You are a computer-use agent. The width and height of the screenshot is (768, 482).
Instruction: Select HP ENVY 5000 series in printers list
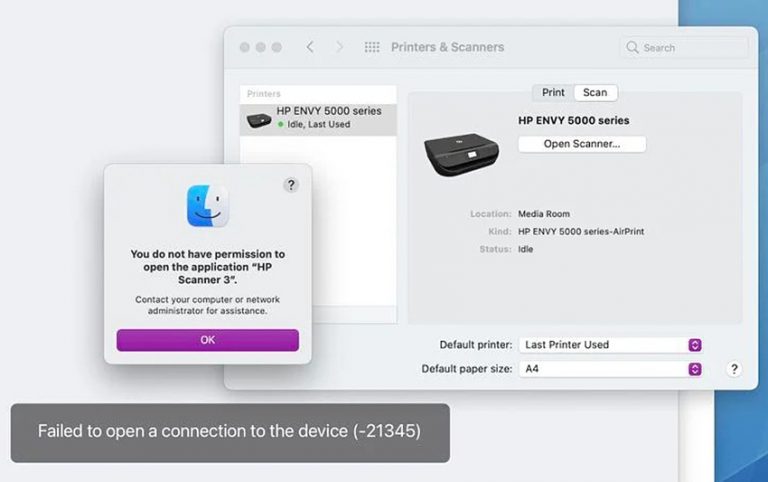pos(318,119)
